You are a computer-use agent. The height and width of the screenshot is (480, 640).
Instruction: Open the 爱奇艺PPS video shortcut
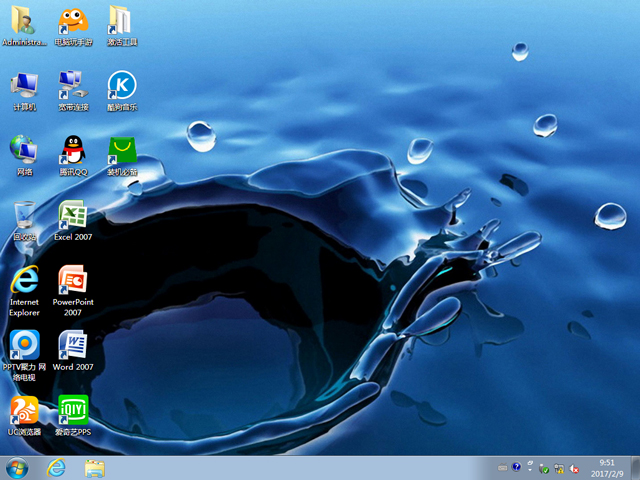72,411
